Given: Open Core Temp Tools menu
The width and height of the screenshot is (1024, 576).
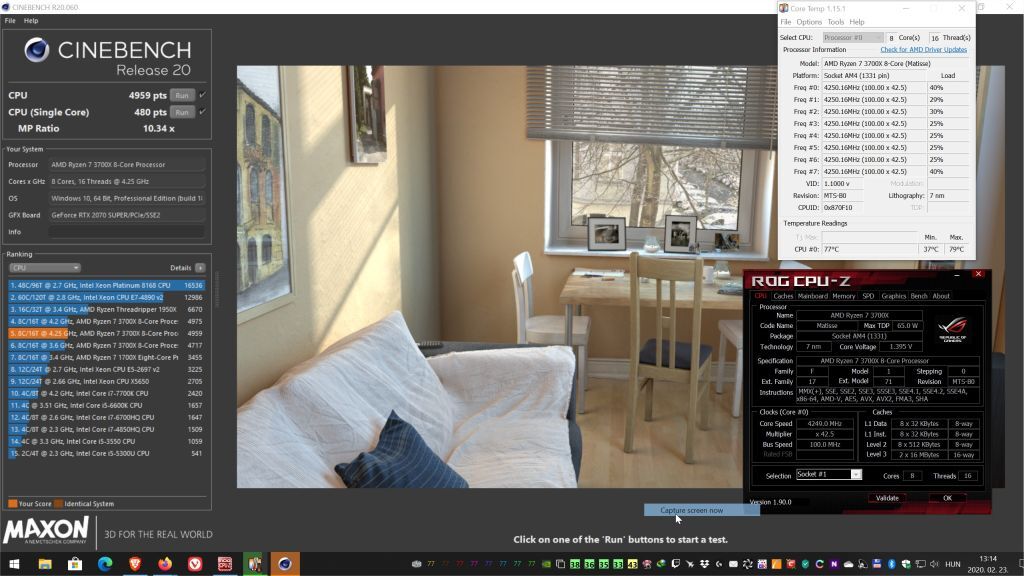Looking at the screenshot, I should click(x=835, y=22).
